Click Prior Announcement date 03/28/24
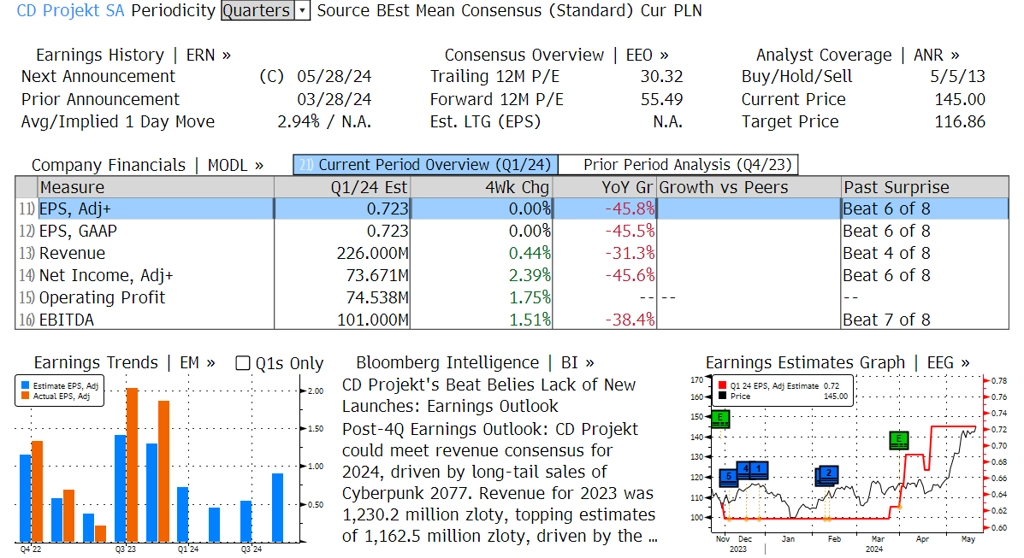This screenshot has height=558, width=1024. point(334,99)
